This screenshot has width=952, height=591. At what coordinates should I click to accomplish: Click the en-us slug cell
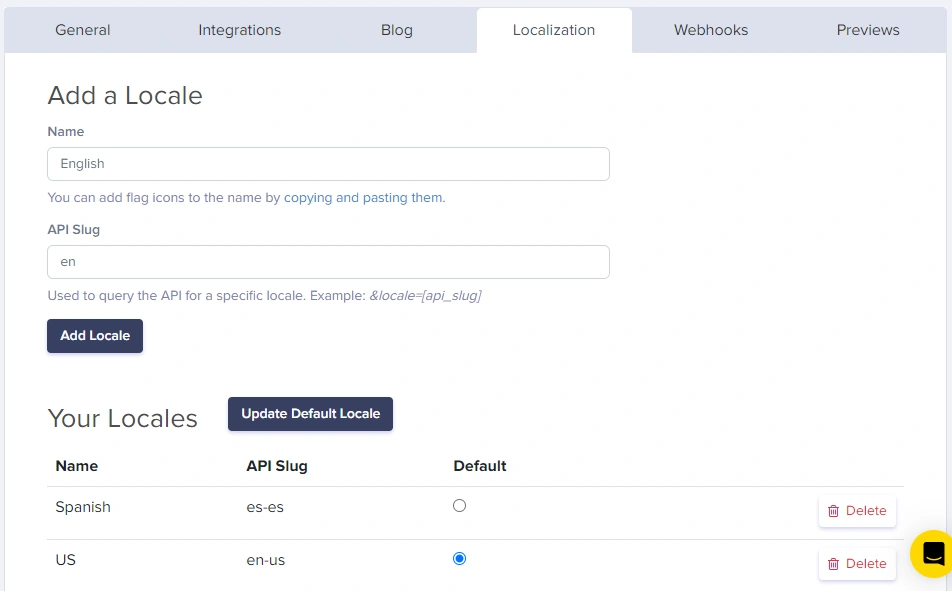coord(266,560)
